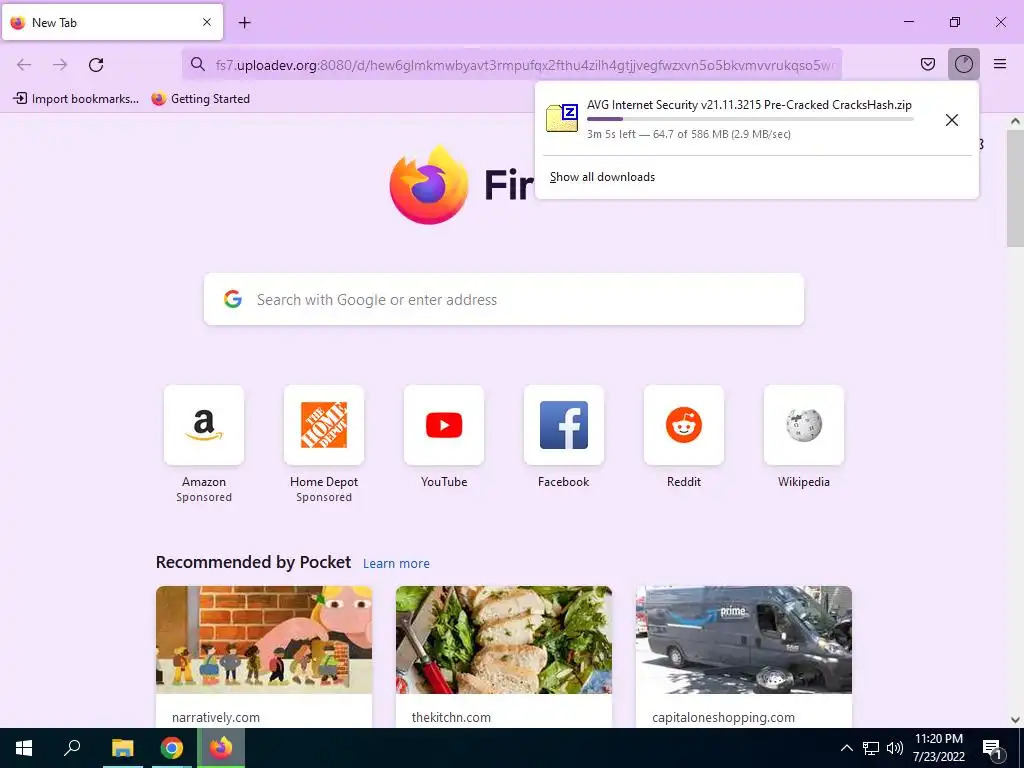
Task: Open the narratively.com Pocket story thumbnail
Action: click(x=264, y=639)
